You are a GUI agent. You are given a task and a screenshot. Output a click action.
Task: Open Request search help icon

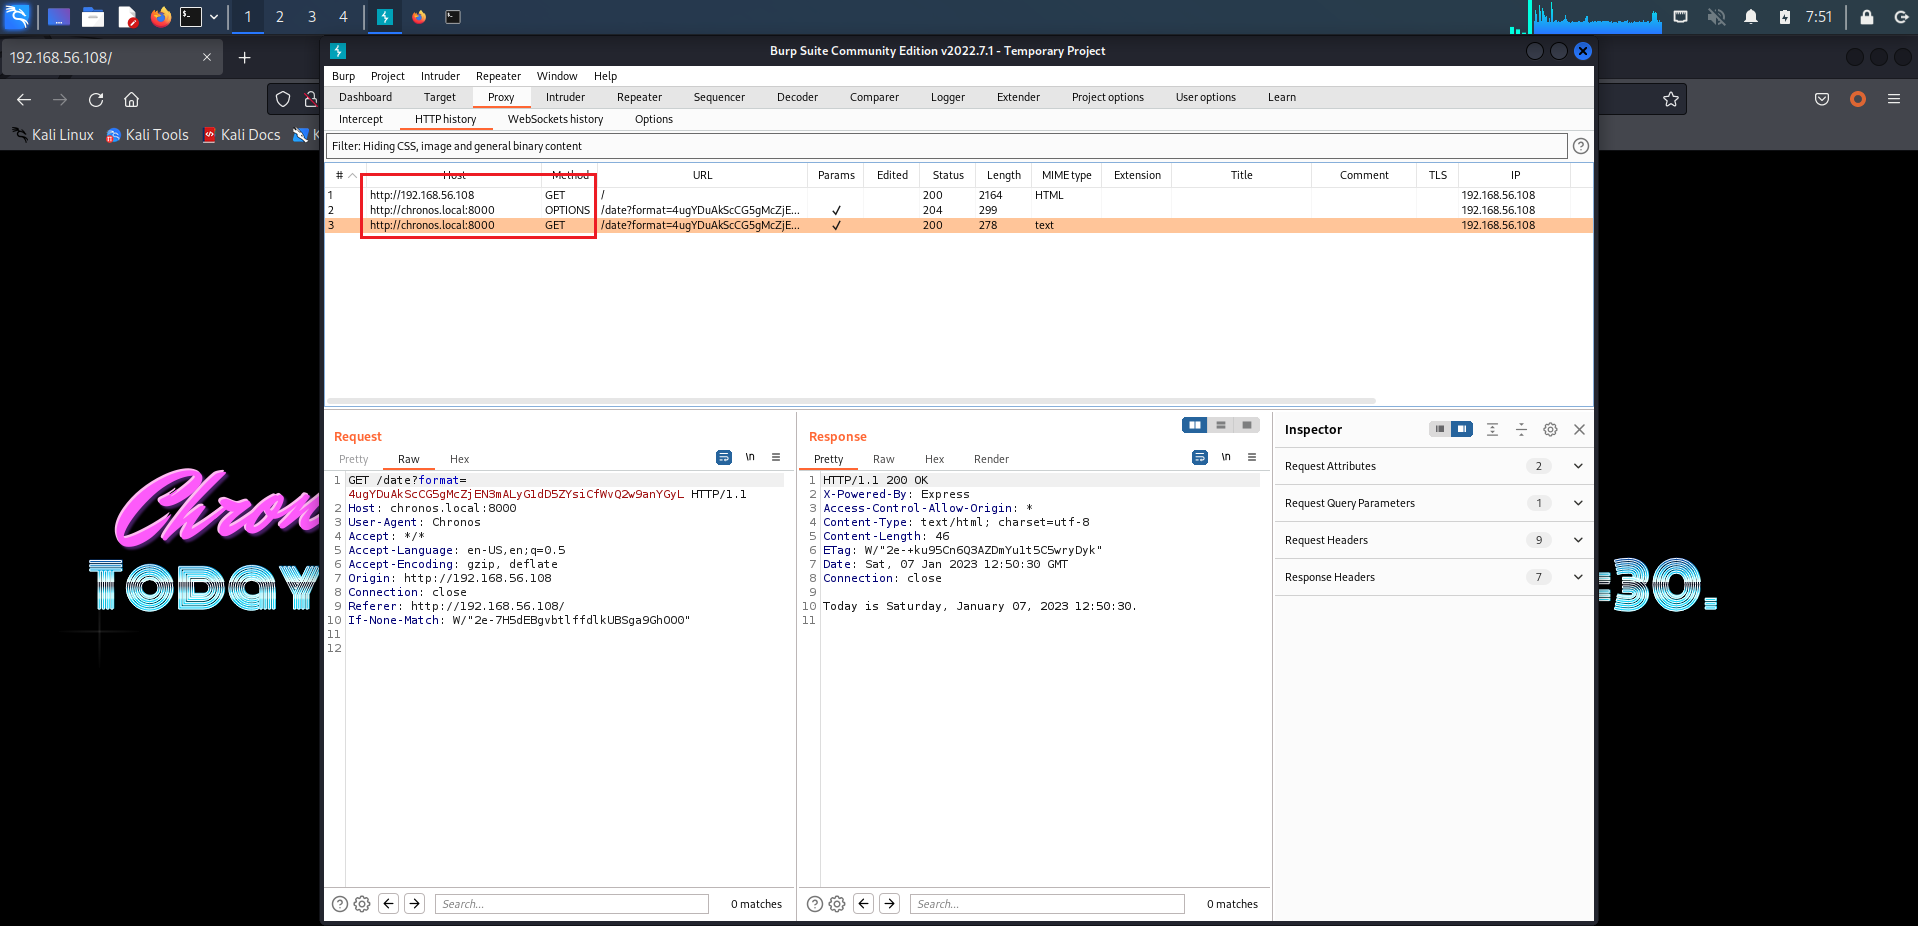pyautogui.click(x=340, y=904)
